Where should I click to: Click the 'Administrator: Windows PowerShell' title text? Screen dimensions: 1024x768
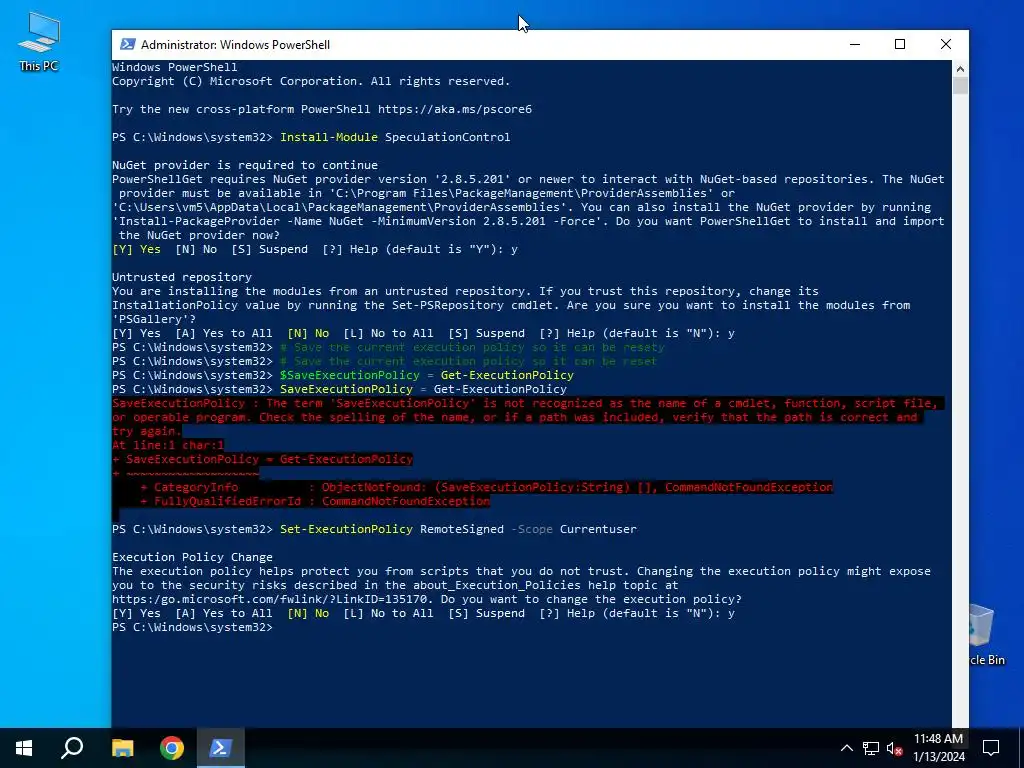(x=235, y=44)
